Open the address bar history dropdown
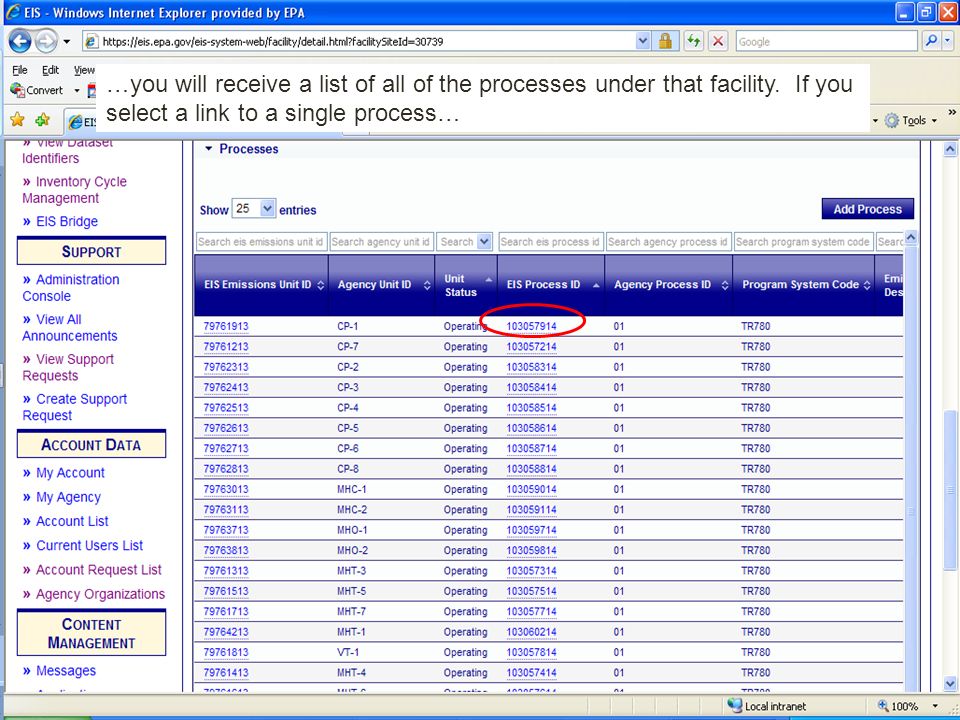The width and height of the screenshot is (960, 720). pyautogui.click(x=642, y=42)
